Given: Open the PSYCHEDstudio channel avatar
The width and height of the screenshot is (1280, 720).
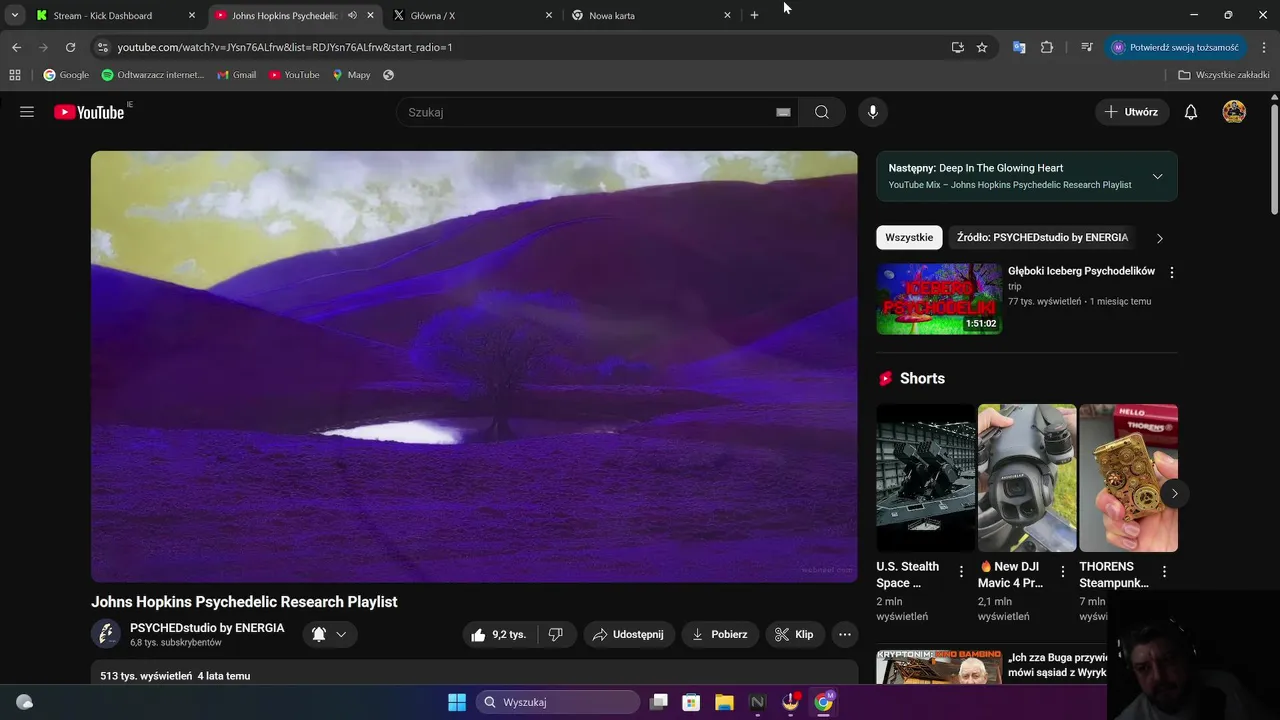Looking at the screenshot, I should [x=106, y=634].
